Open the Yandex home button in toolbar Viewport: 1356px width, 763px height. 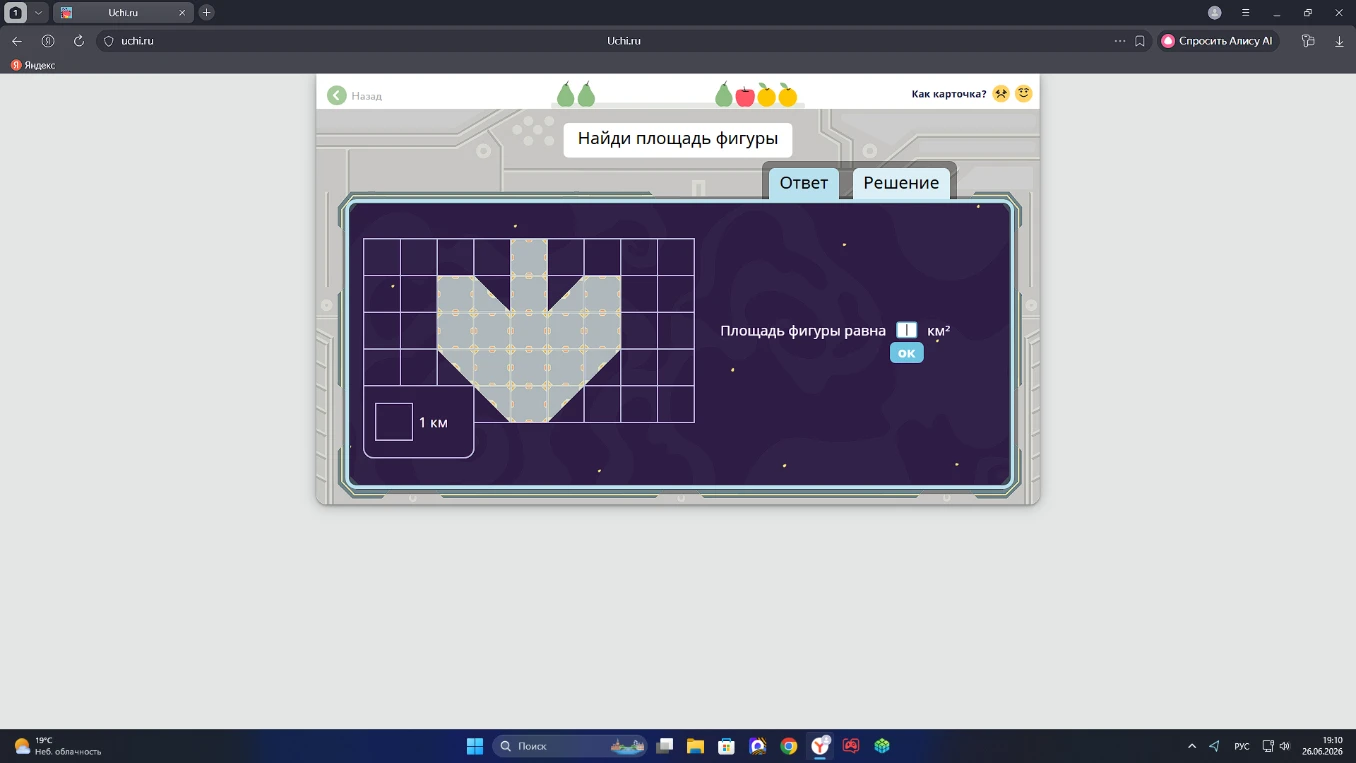click(x=48, y=41)
